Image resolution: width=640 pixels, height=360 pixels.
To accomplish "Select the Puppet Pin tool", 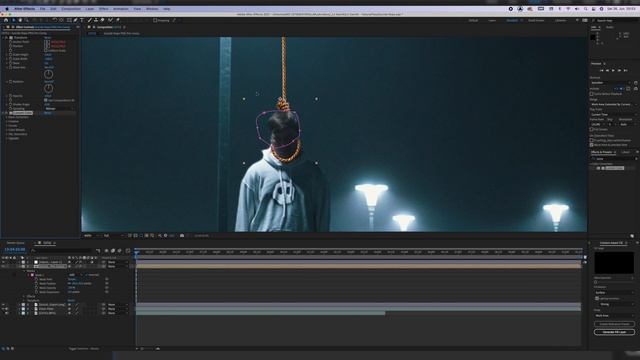I will 118,20.
